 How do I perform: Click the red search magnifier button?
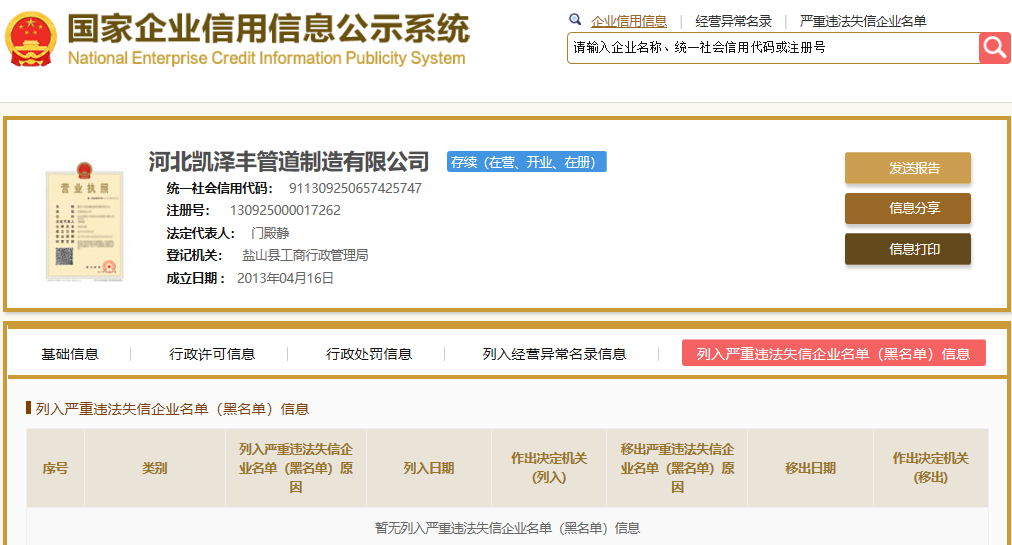(995, 48)
